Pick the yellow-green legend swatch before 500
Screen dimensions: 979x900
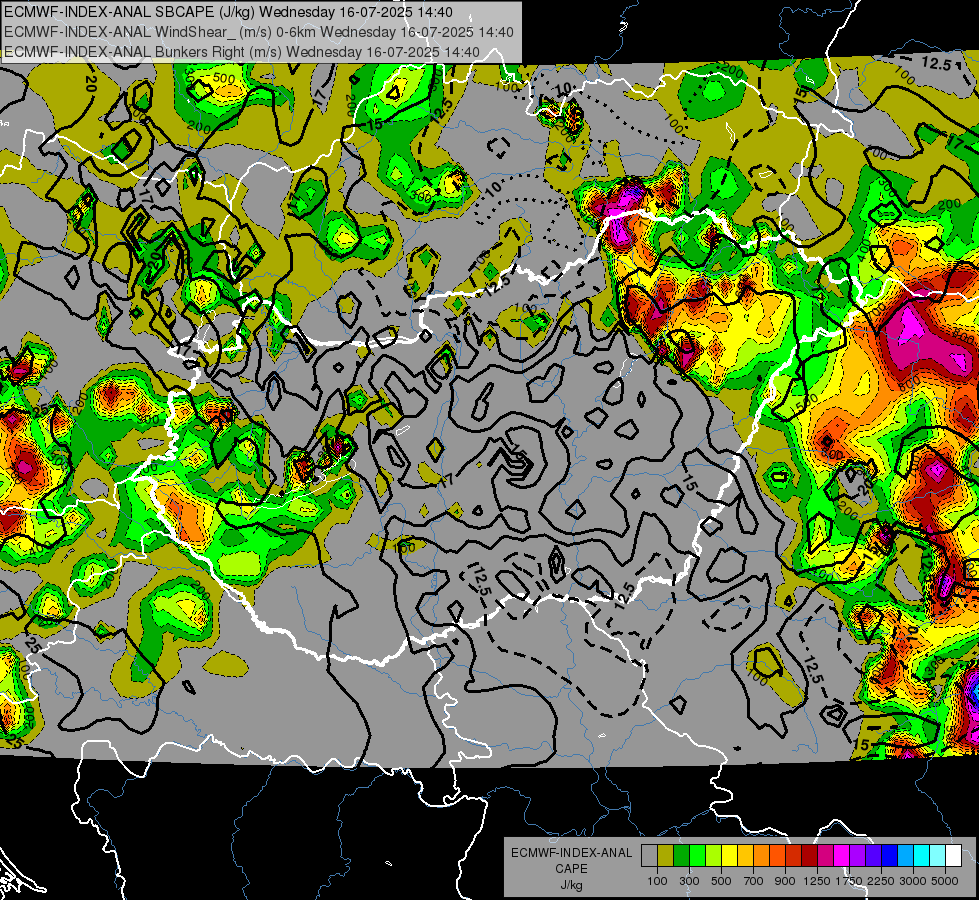tap(714, 856)
